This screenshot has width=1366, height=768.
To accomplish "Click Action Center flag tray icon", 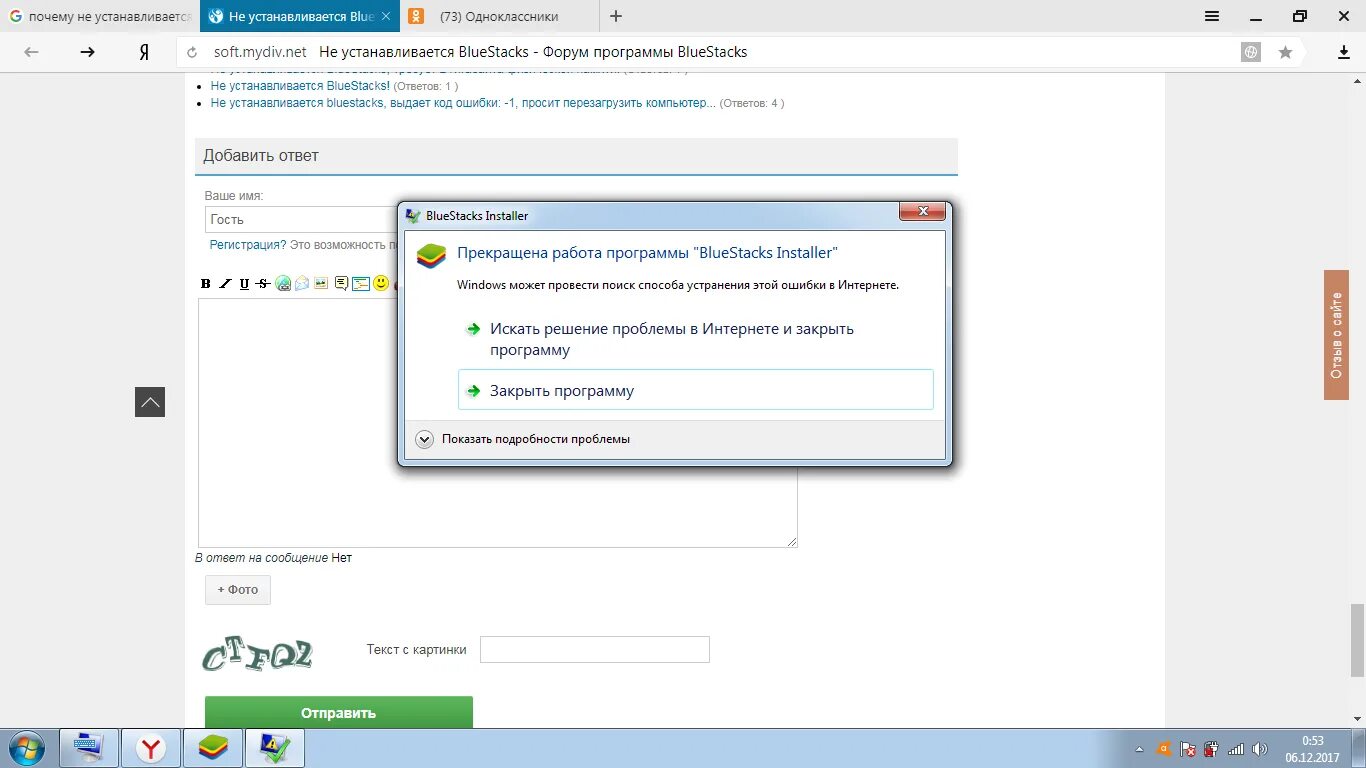I will (x=1188, y=749).
